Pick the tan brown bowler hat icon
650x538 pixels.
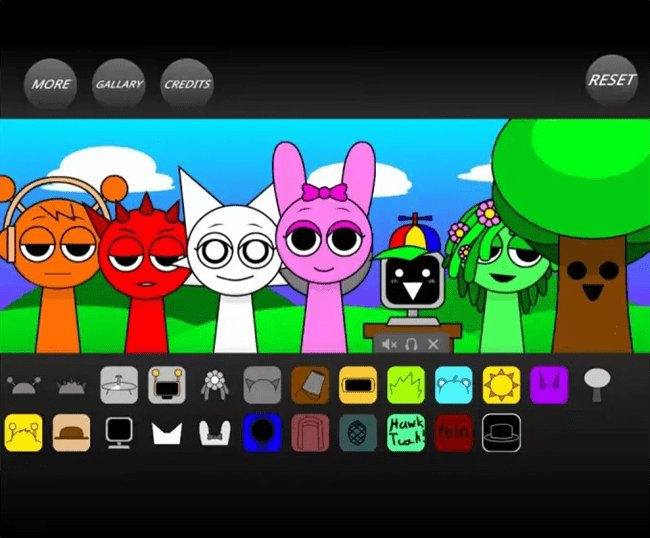click(x=71, y=433)
